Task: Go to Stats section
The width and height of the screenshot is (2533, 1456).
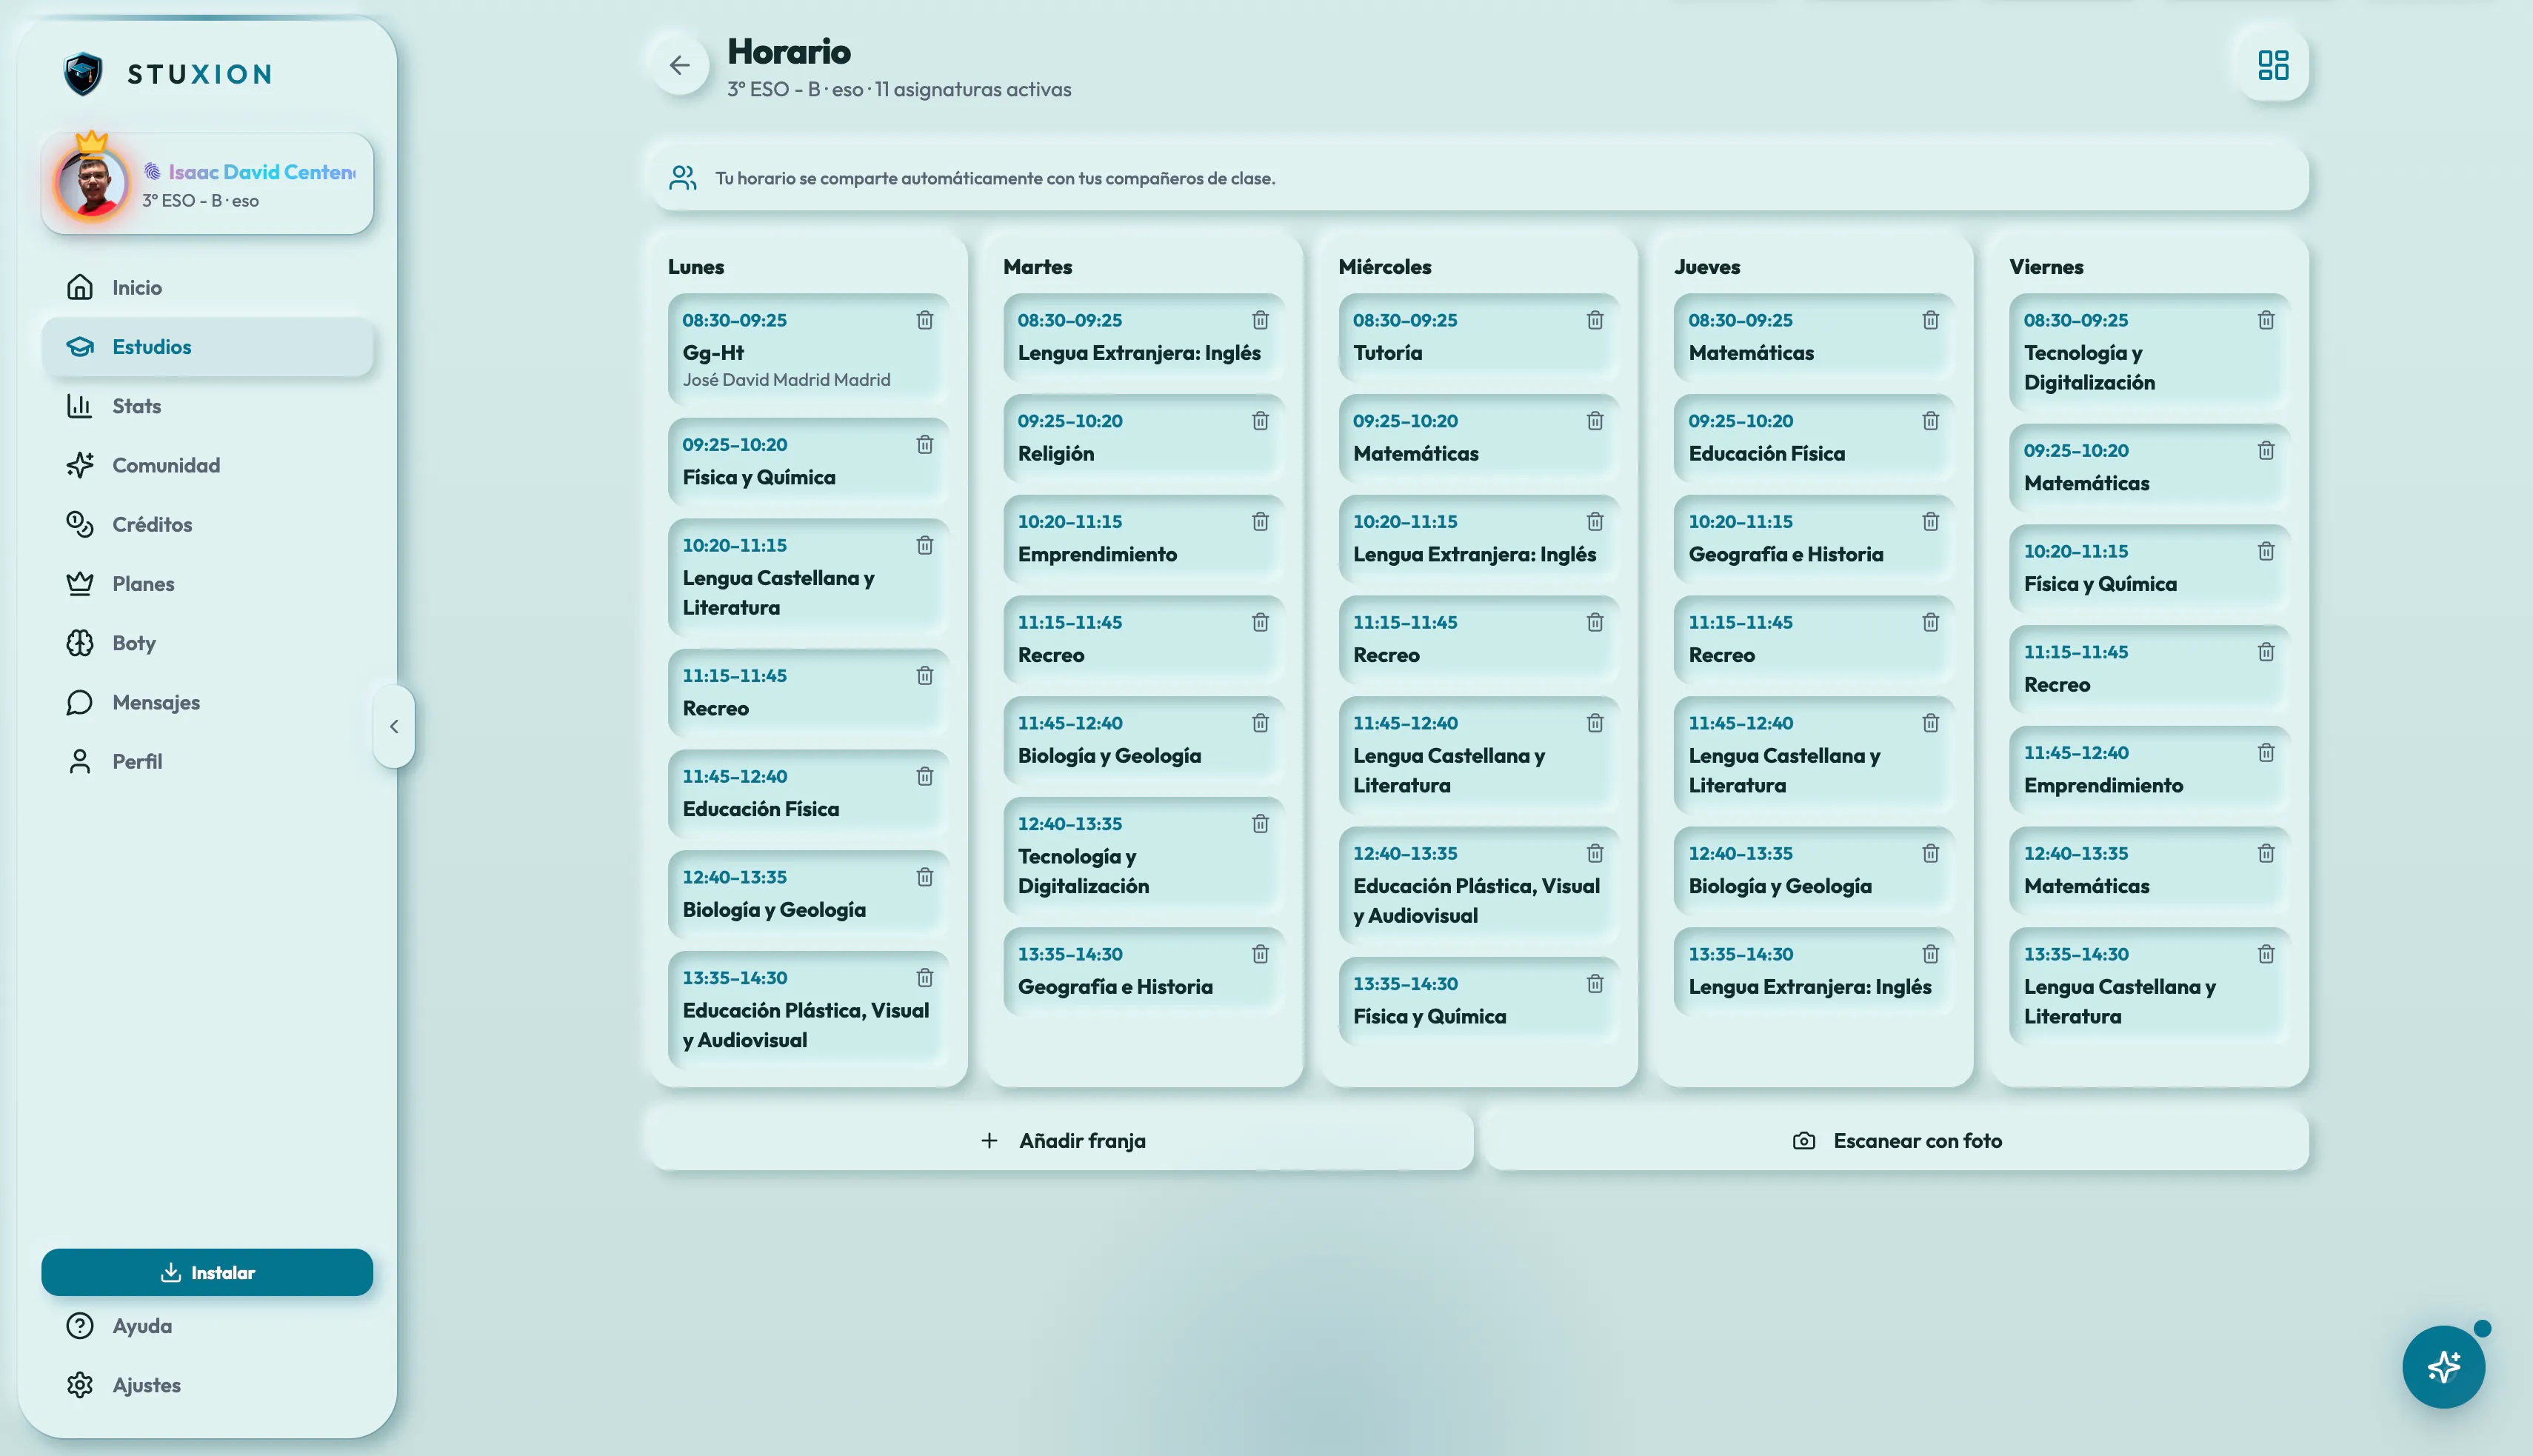Action: point(207,406)
